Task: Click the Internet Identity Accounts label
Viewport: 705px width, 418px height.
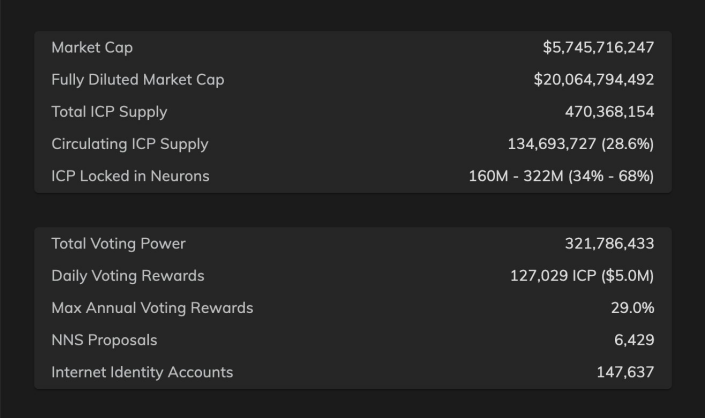Action: (142, 372)
